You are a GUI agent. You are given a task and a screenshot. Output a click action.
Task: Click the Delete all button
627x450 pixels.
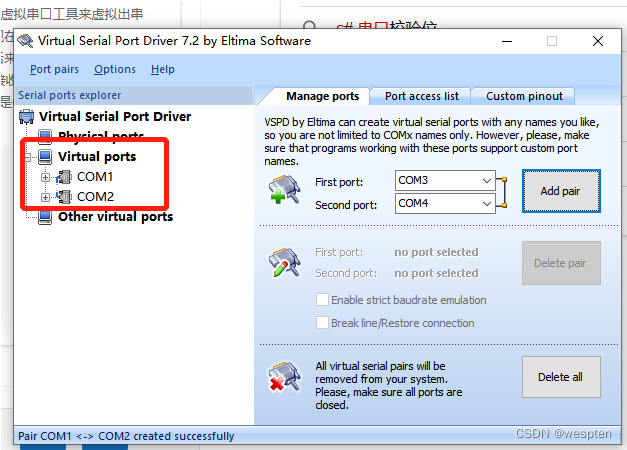[561, 377]
